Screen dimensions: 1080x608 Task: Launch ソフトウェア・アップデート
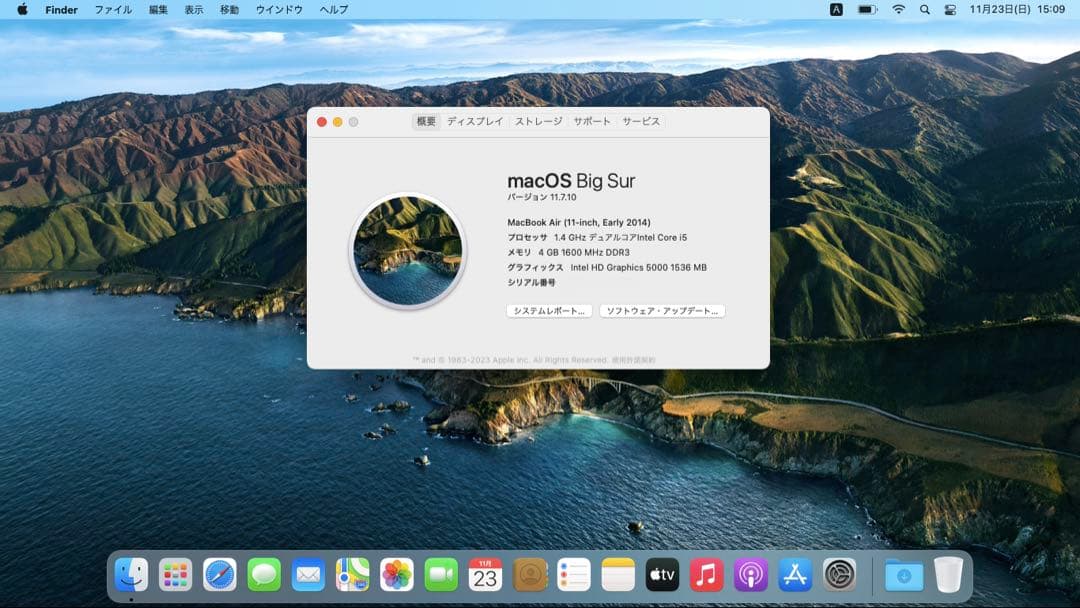pos(662,311)
